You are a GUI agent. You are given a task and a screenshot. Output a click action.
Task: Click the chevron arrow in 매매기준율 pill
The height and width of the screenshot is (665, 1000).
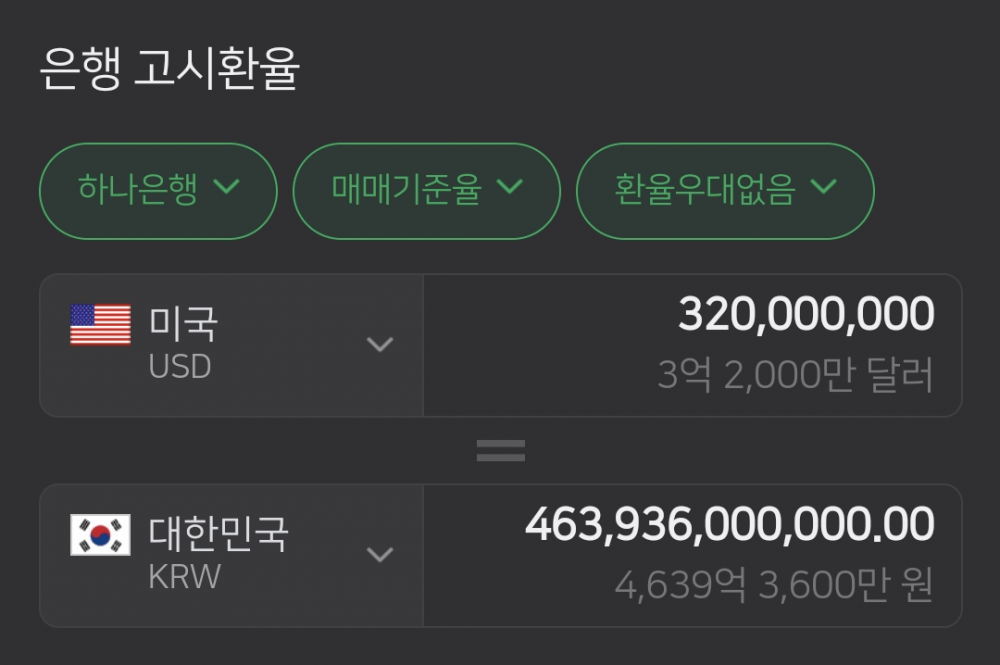(510, 187)
